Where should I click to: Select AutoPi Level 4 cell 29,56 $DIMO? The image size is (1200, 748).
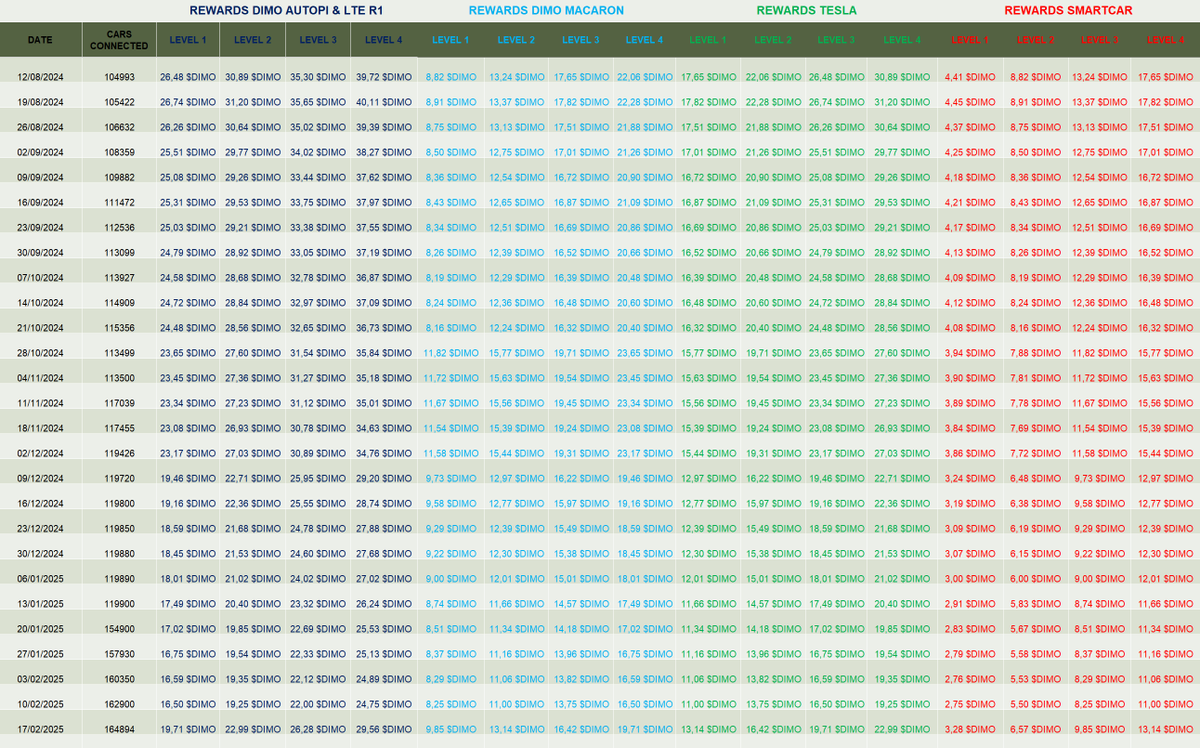coord(384,729)
